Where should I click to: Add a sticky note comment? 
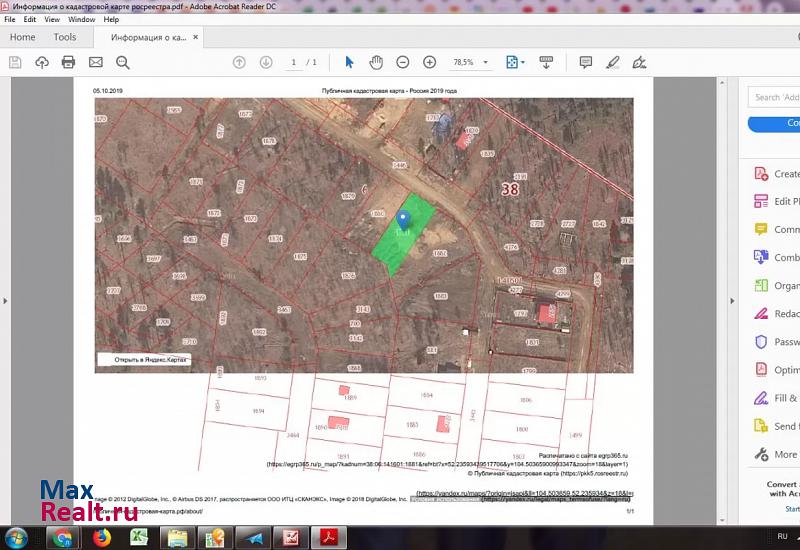[x=586, y=62]
